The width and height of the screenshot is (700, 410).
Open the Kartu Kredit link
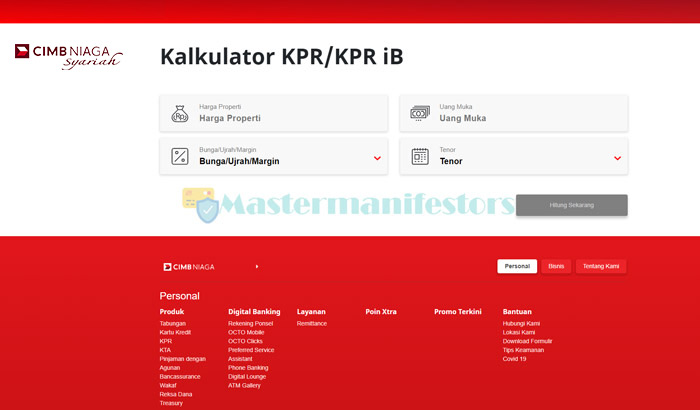click(x=175, y=332)
